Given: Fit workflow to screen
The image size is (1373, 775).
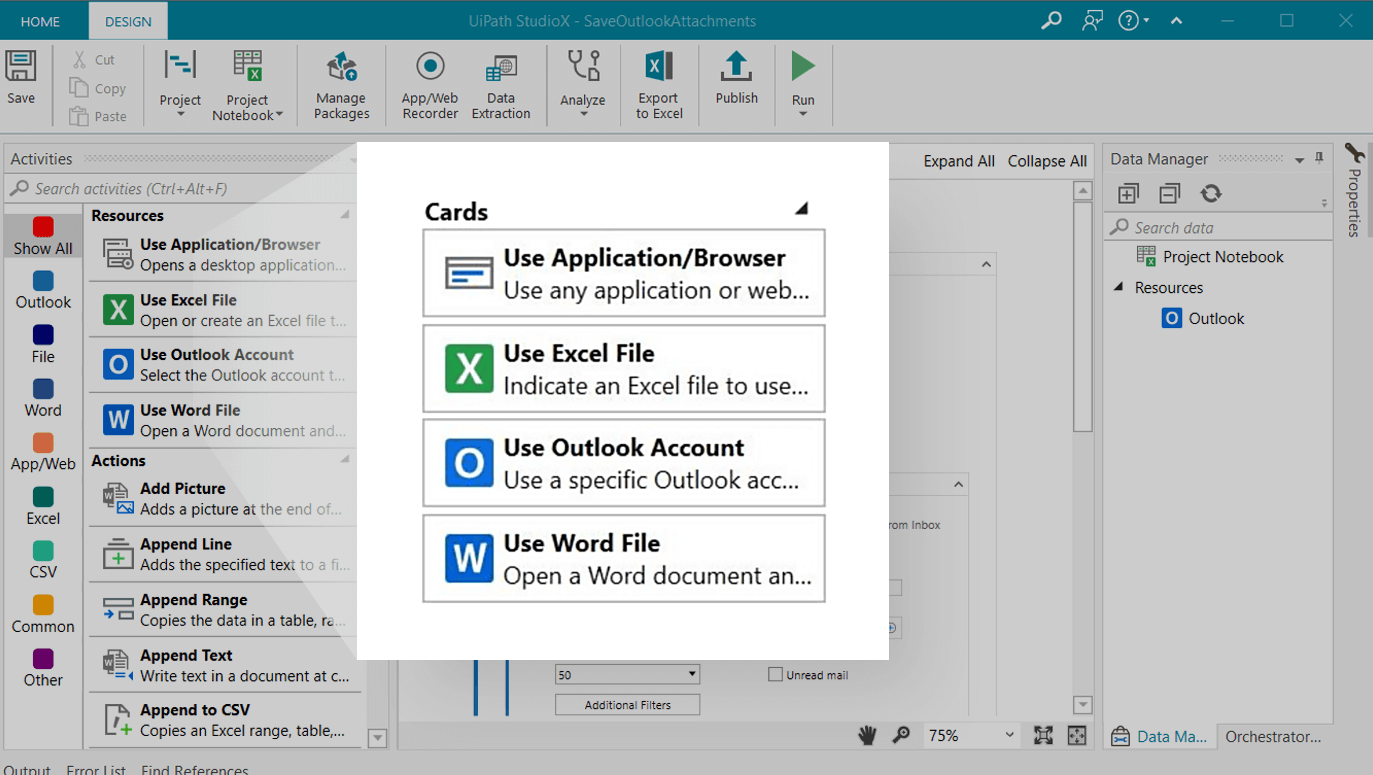Looking at the screenshot, I should click(1043, 735).
